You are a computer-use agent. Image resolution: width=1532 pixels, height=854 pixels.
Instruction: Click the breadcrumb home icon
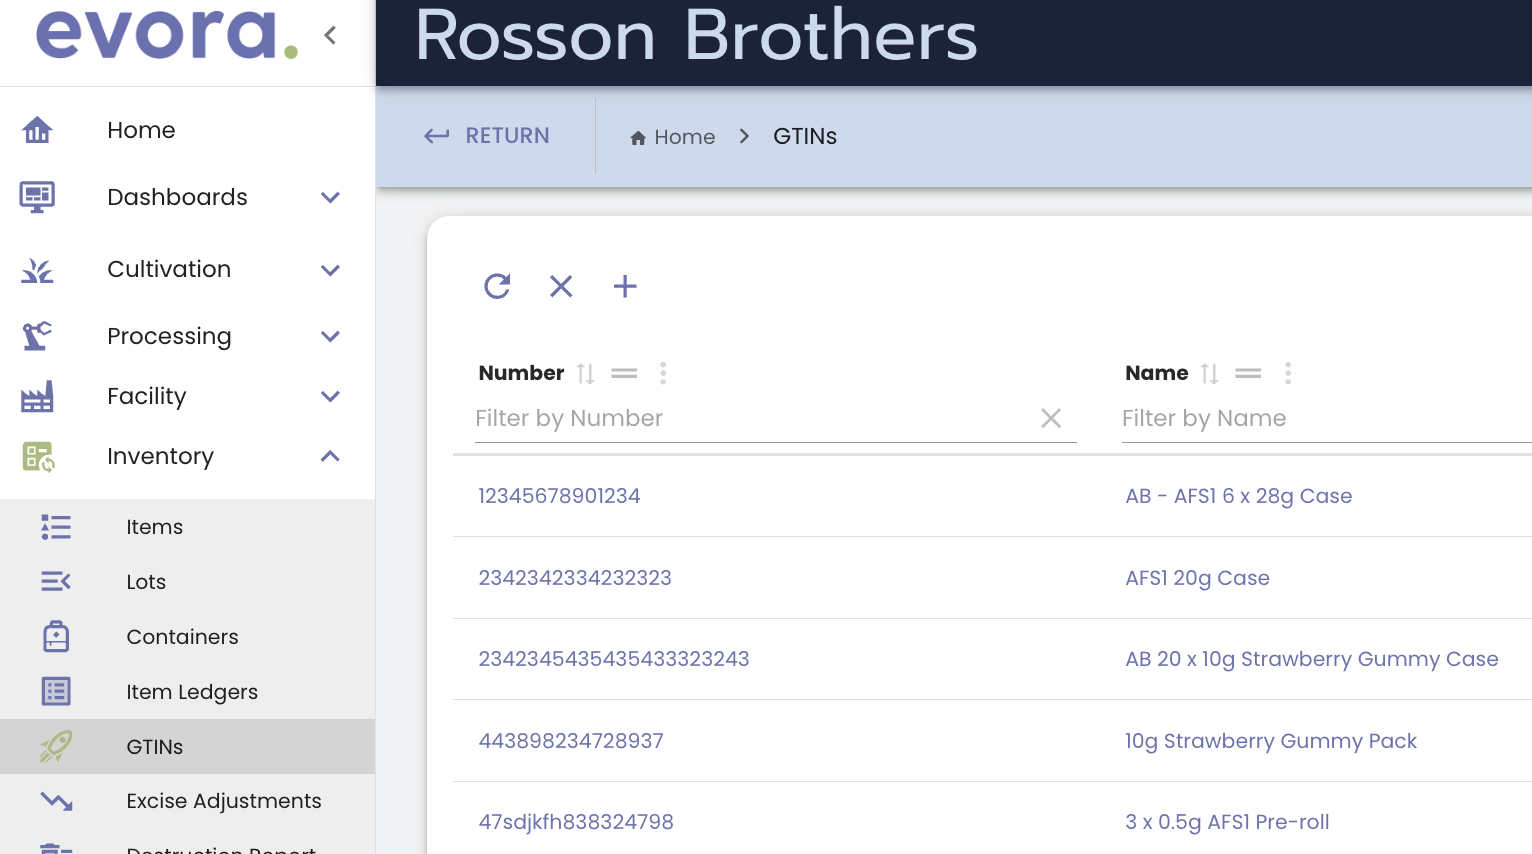(x=638, y=138)
